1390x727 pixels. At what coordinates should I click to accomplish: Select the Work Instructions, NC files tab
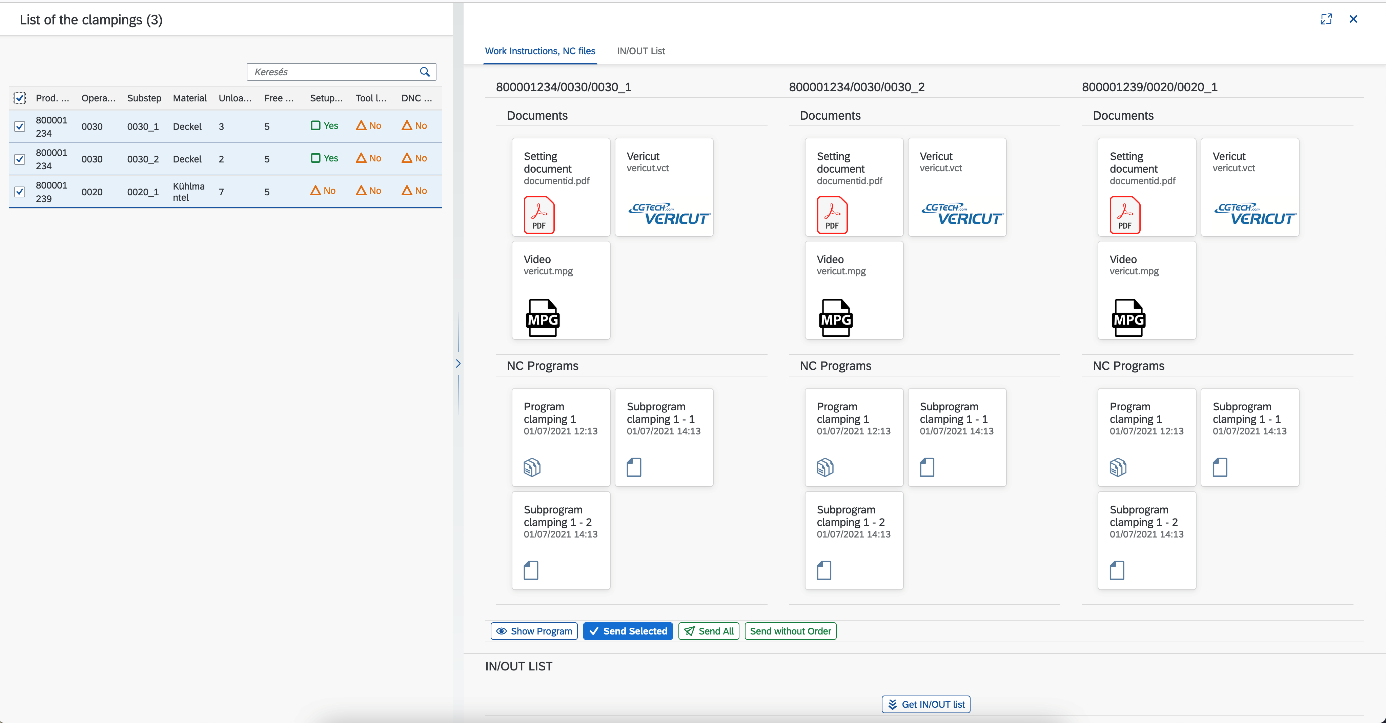coord(540,51)
